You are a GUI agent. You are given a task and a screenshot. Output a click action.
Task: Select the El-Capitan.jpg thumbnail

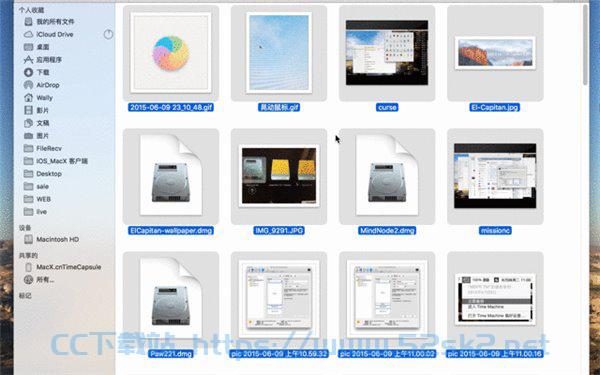(x=495, y=53)
